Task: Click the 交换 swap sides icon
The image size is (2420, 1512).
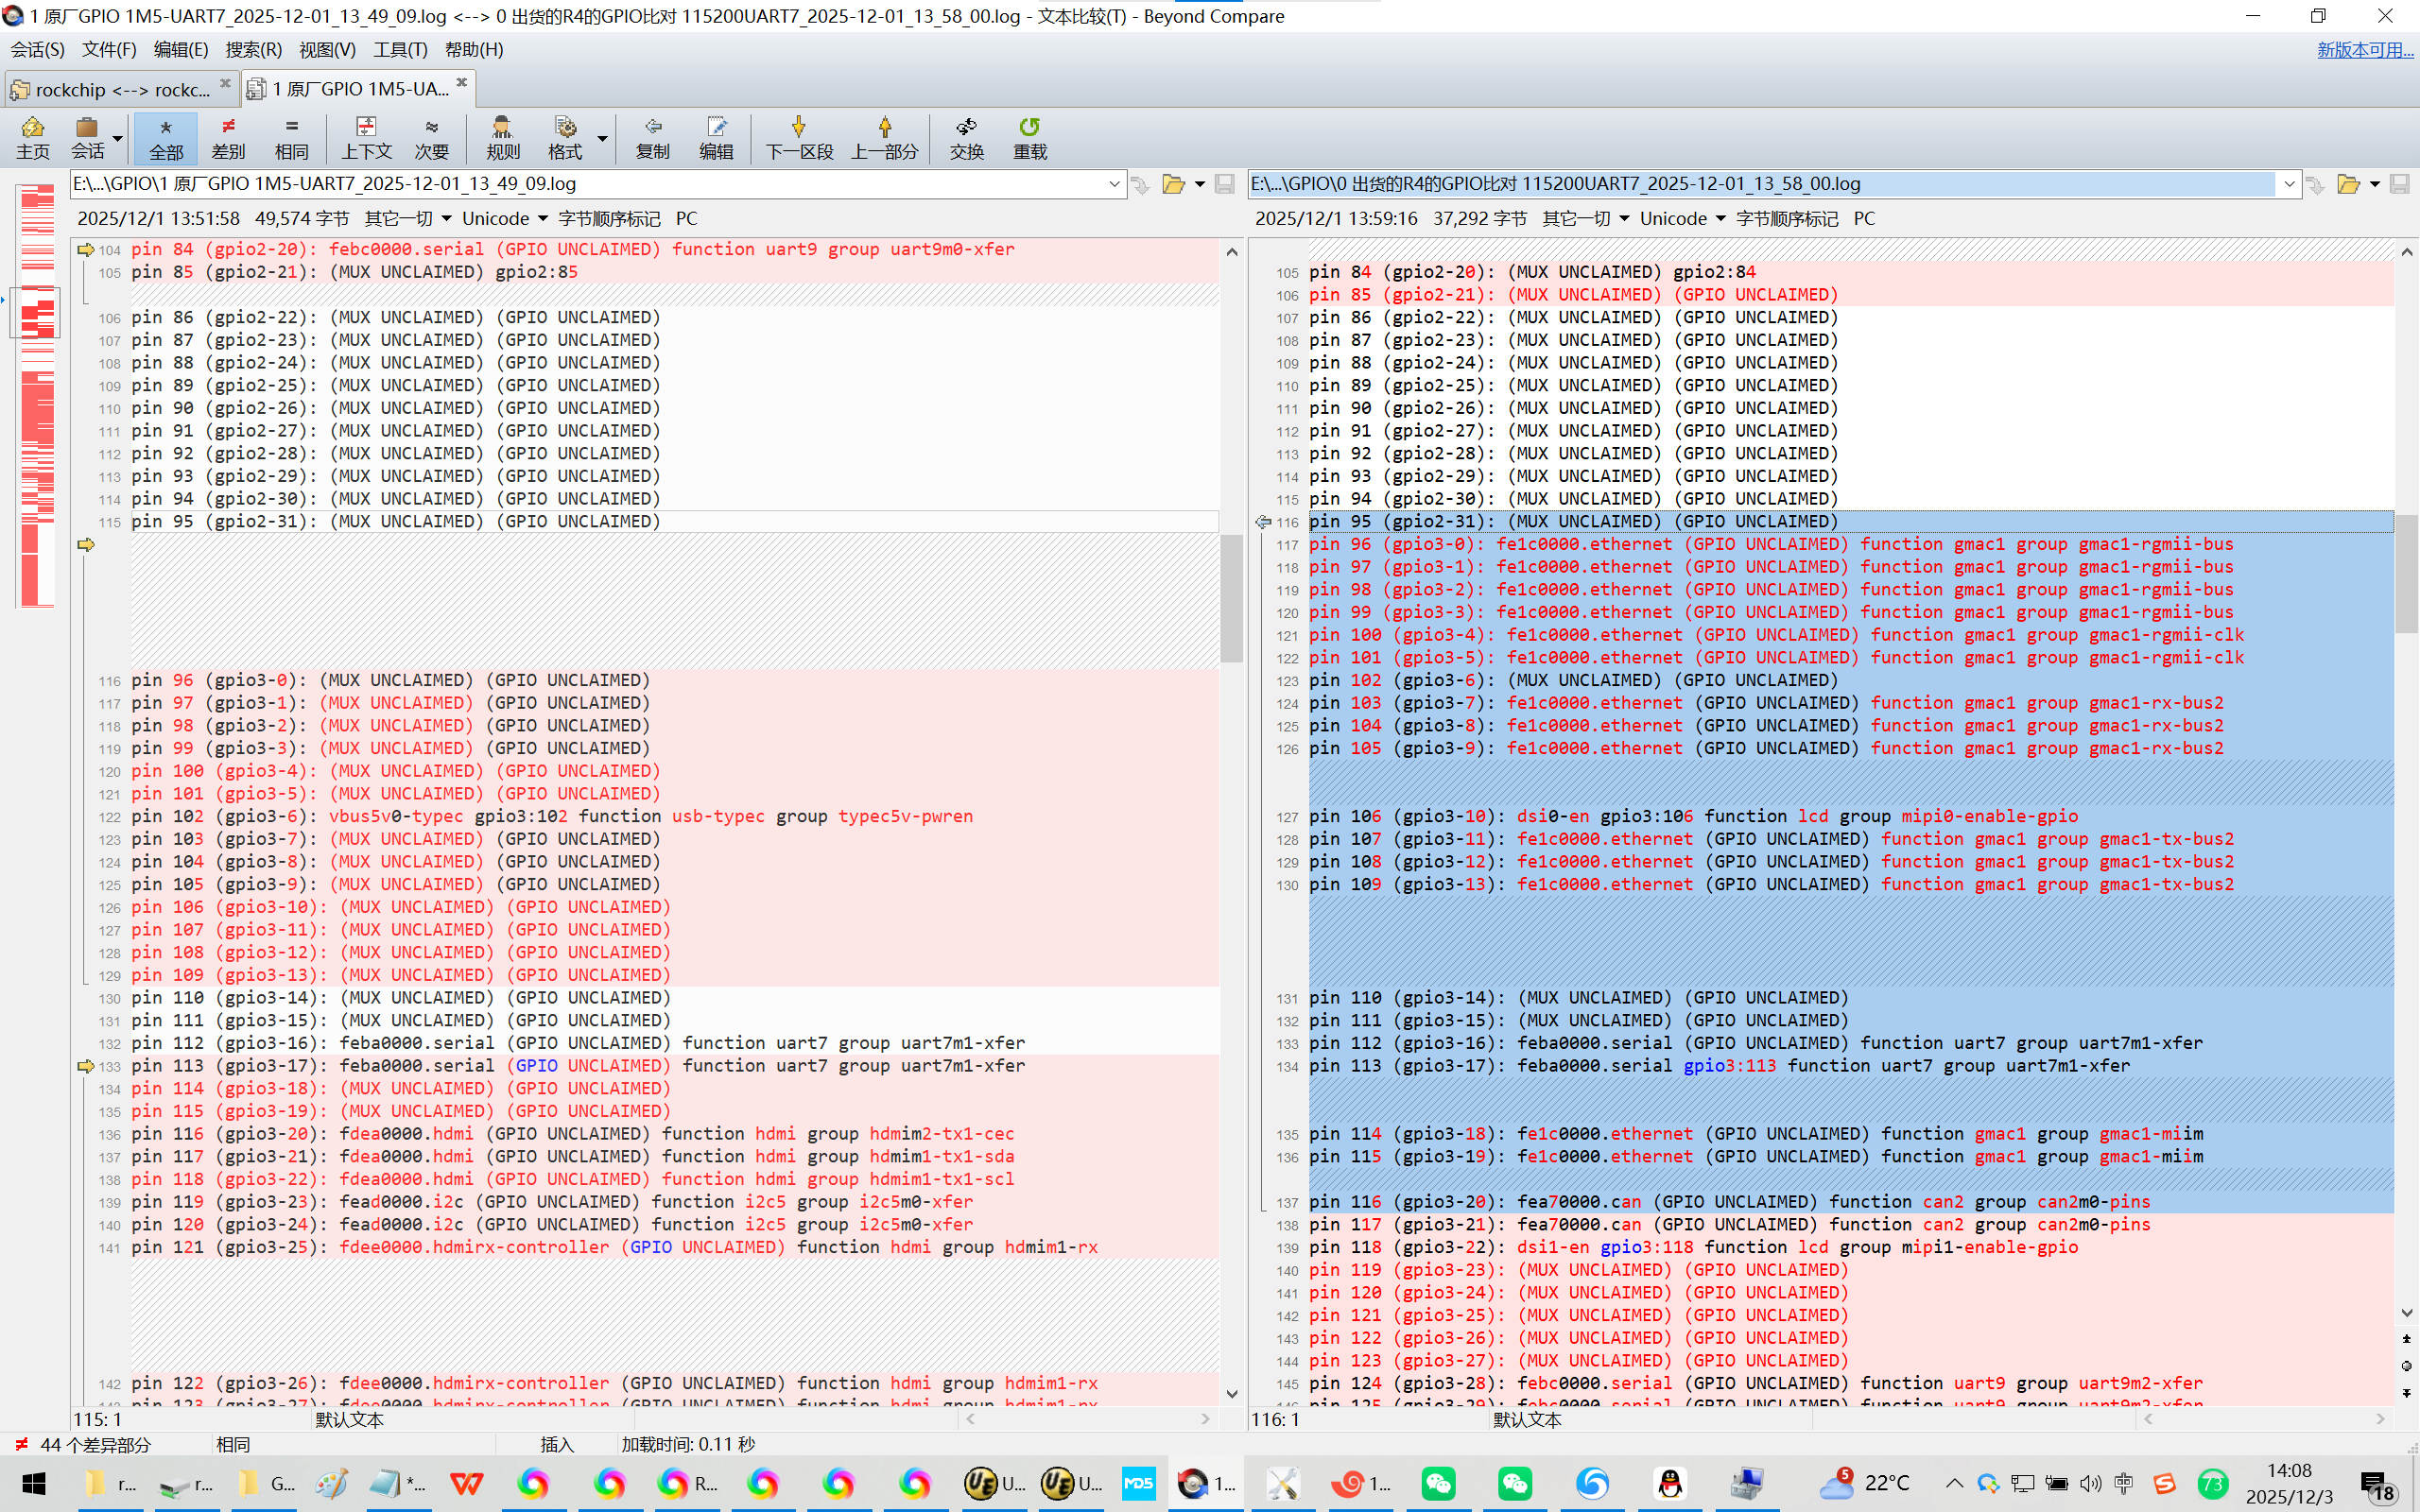Action: [x=966, y=137]
